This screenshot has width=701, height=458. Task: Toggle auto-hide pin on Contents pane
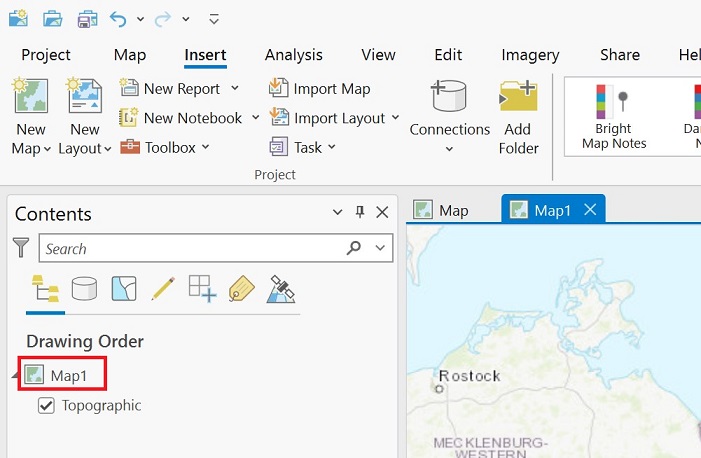(360, 212)
